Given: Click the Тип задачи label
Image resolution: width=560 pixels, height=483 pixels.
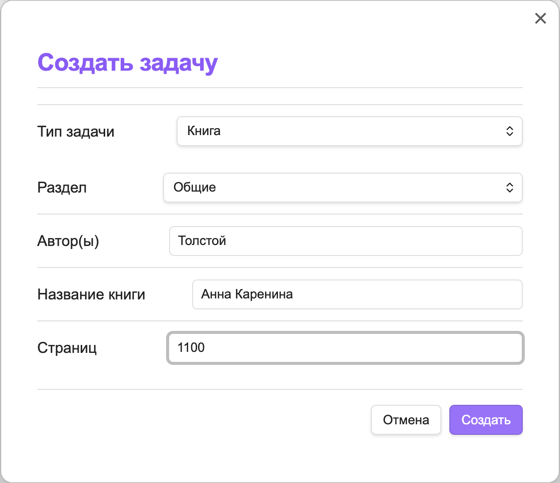Looking at the screenshot, I should (x=76, y=132).
